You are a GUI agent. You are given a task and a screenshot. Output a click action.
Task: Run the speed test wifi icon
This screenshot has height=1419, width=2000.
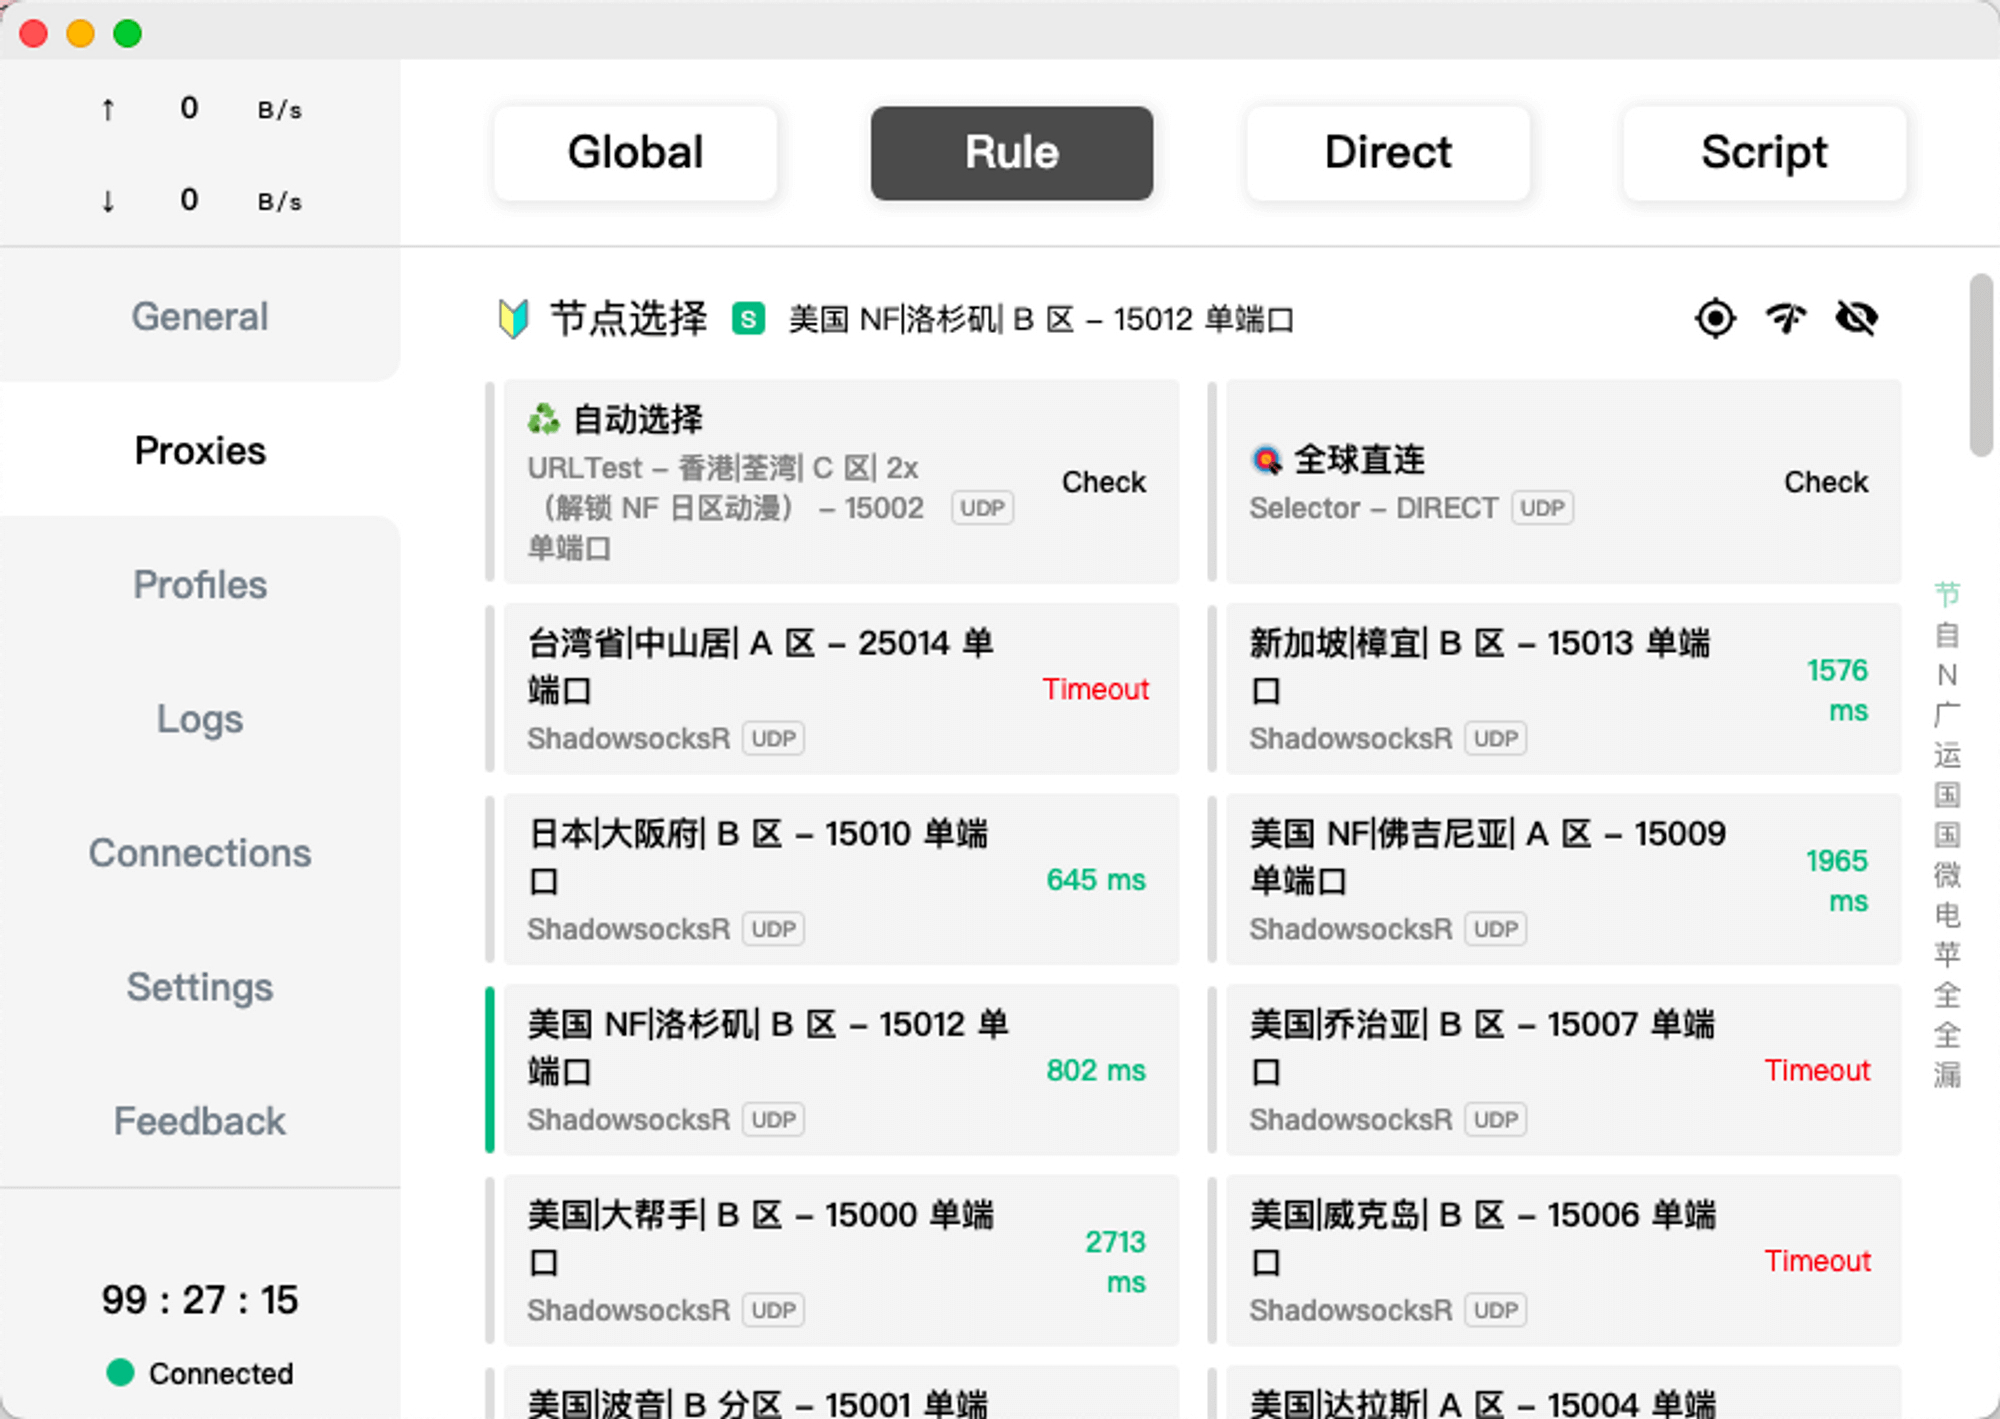pos(1785,319)
